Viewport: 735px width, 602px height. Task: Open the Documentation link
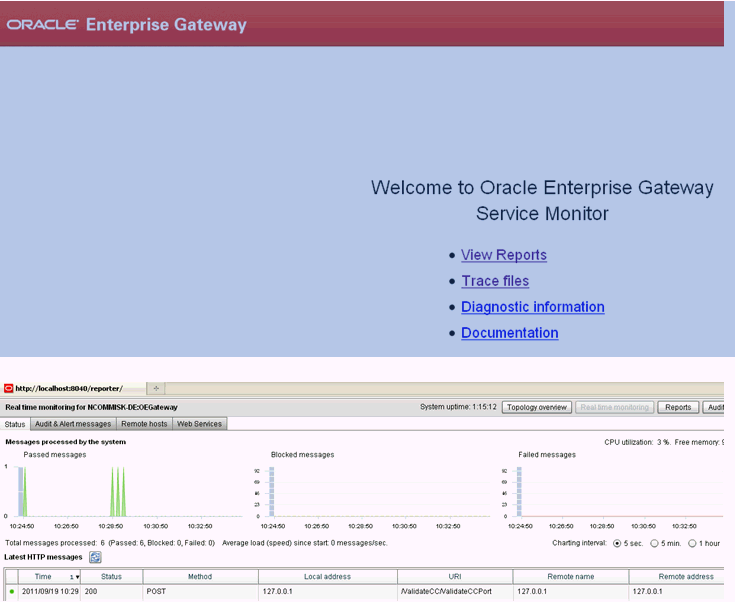(x=510, y=333)
